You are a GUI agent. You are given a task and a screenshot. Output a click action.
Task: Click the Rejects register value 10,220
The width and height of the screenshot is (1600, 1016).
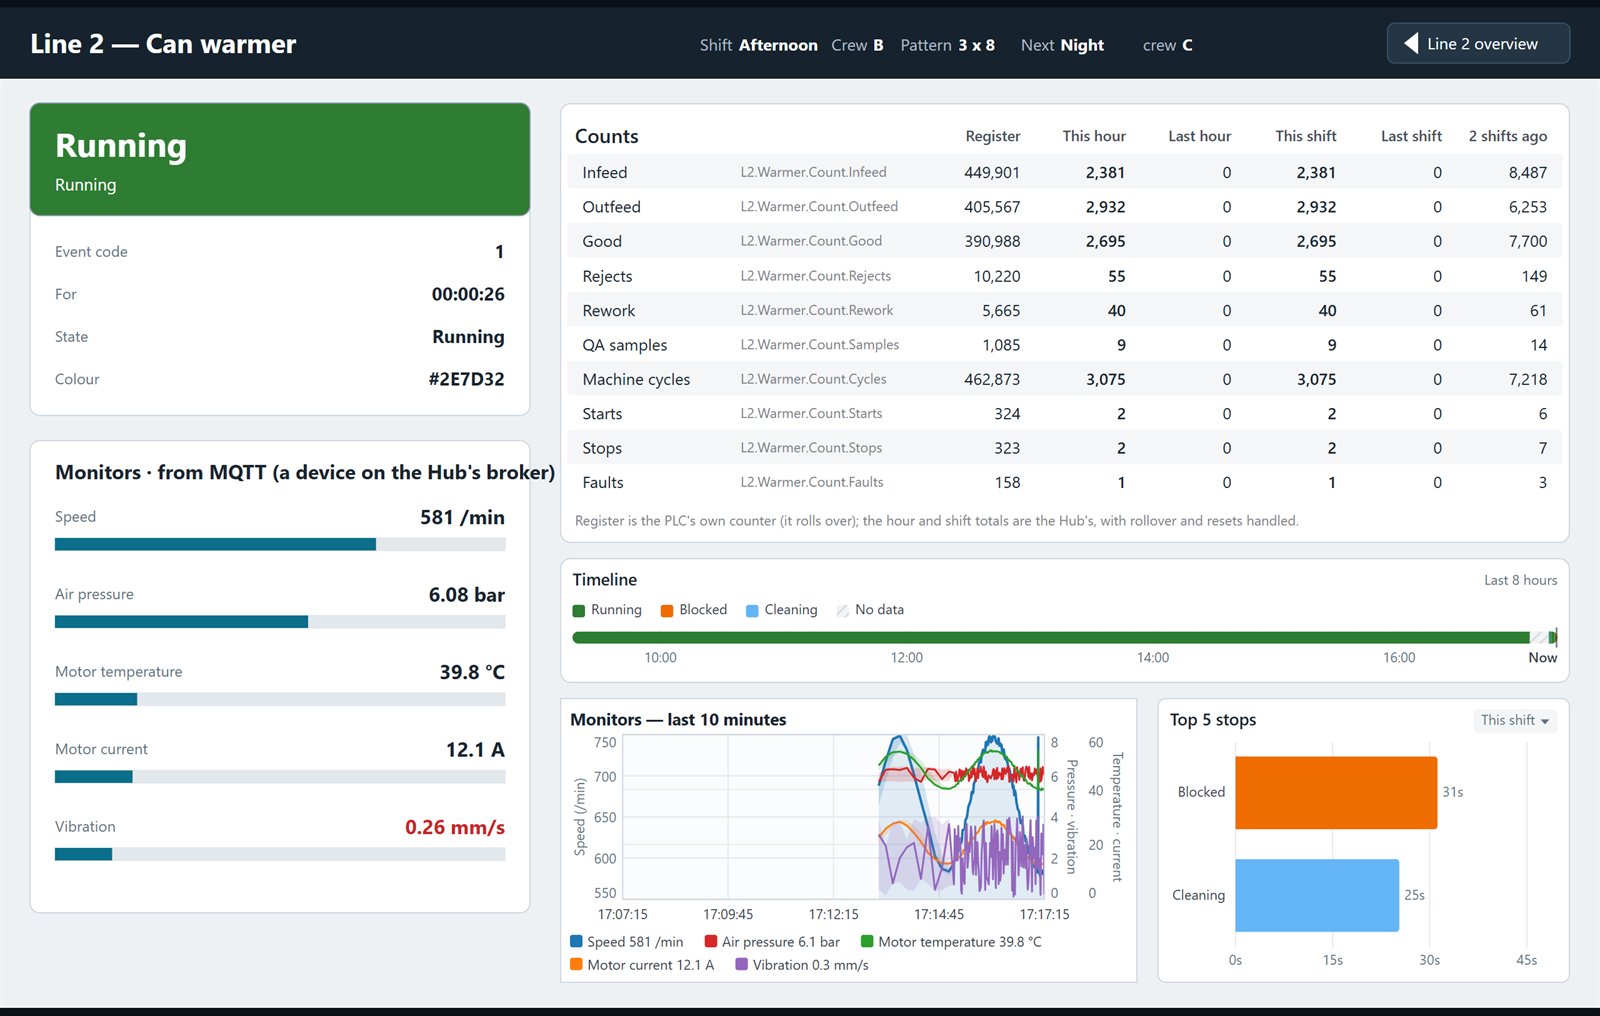[x=996, y=276]
